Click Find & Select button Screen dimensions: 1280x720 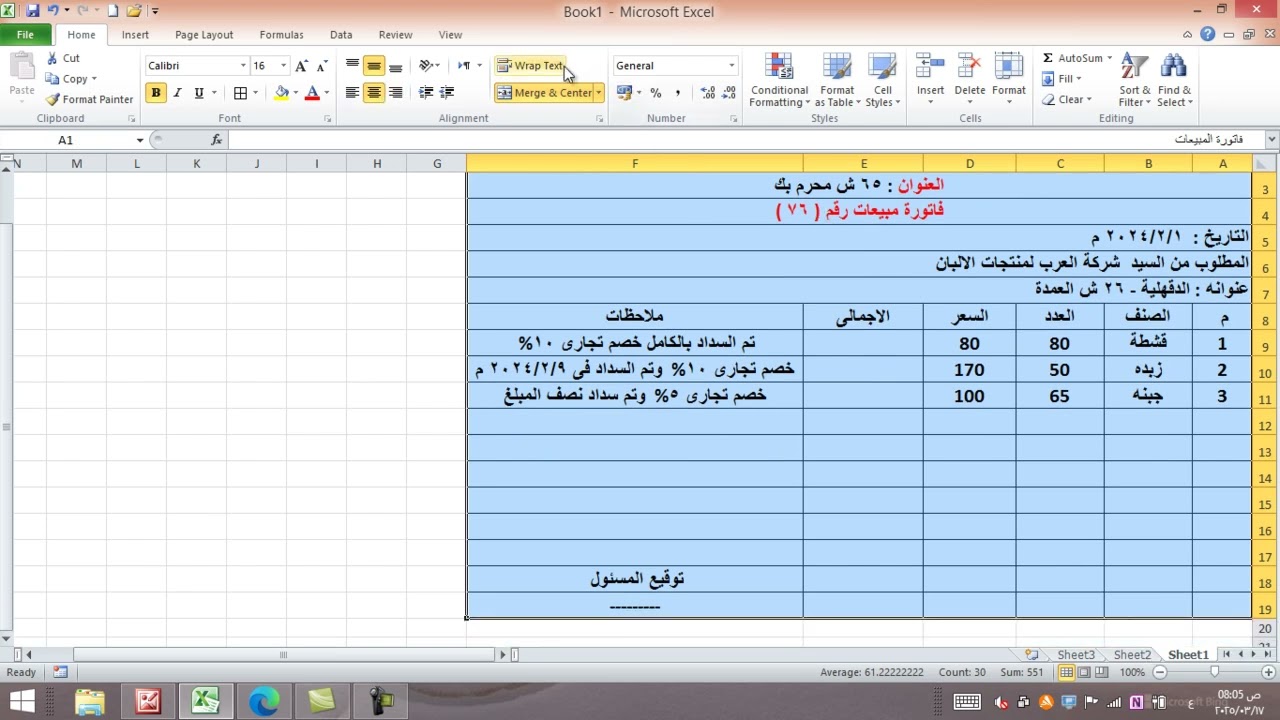pyautogui.click(x=1174, y=80)
